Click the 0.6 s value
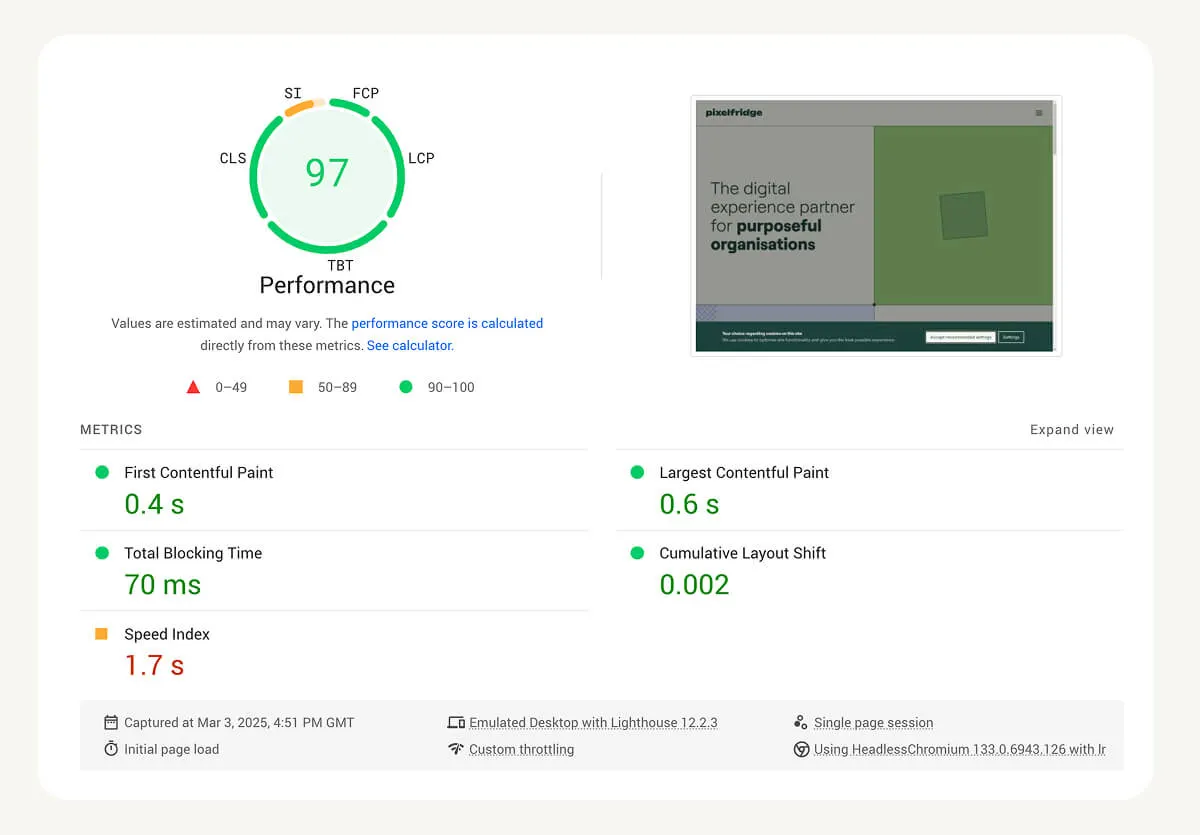 689,504
